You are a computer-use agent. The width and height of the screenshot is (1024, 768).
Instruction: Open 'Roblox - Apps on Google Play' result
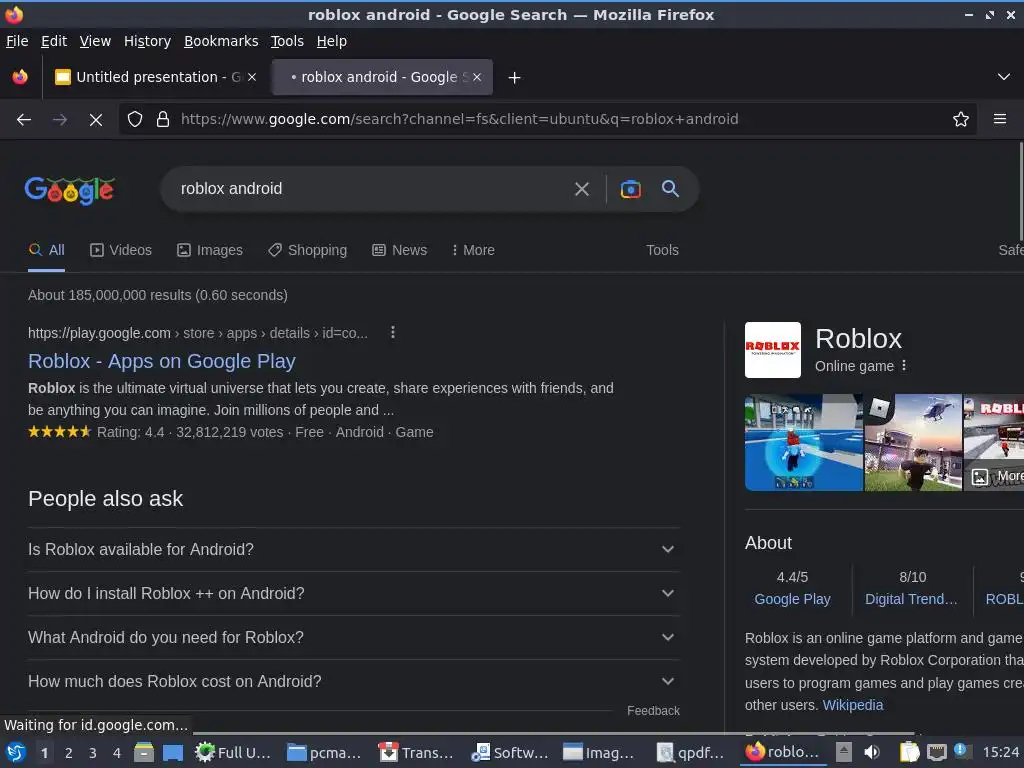162,361
